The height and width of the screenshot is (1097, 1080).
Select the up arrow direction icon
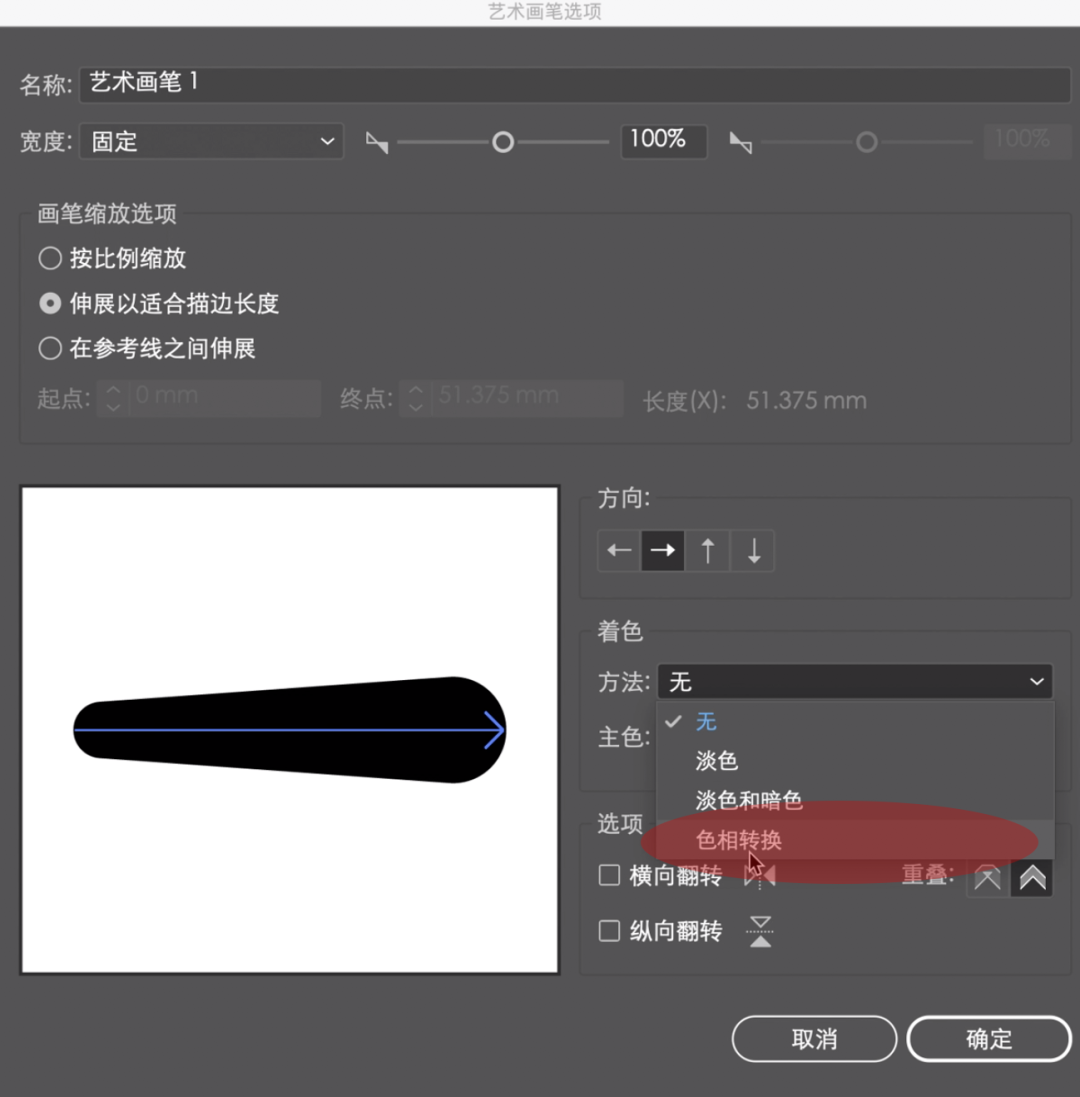click(x=708, y=551)
